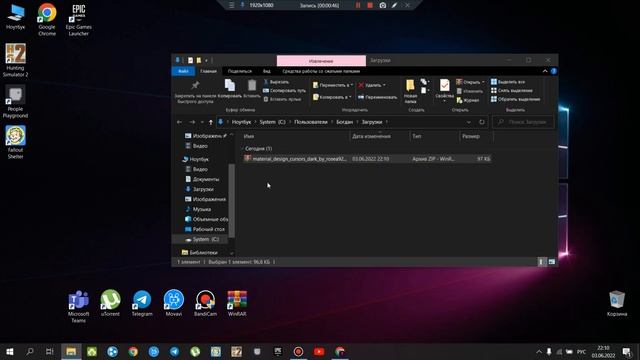640x360 pixels.
Task: Open the Переместить в dropdown
Action: pos(333,85)
